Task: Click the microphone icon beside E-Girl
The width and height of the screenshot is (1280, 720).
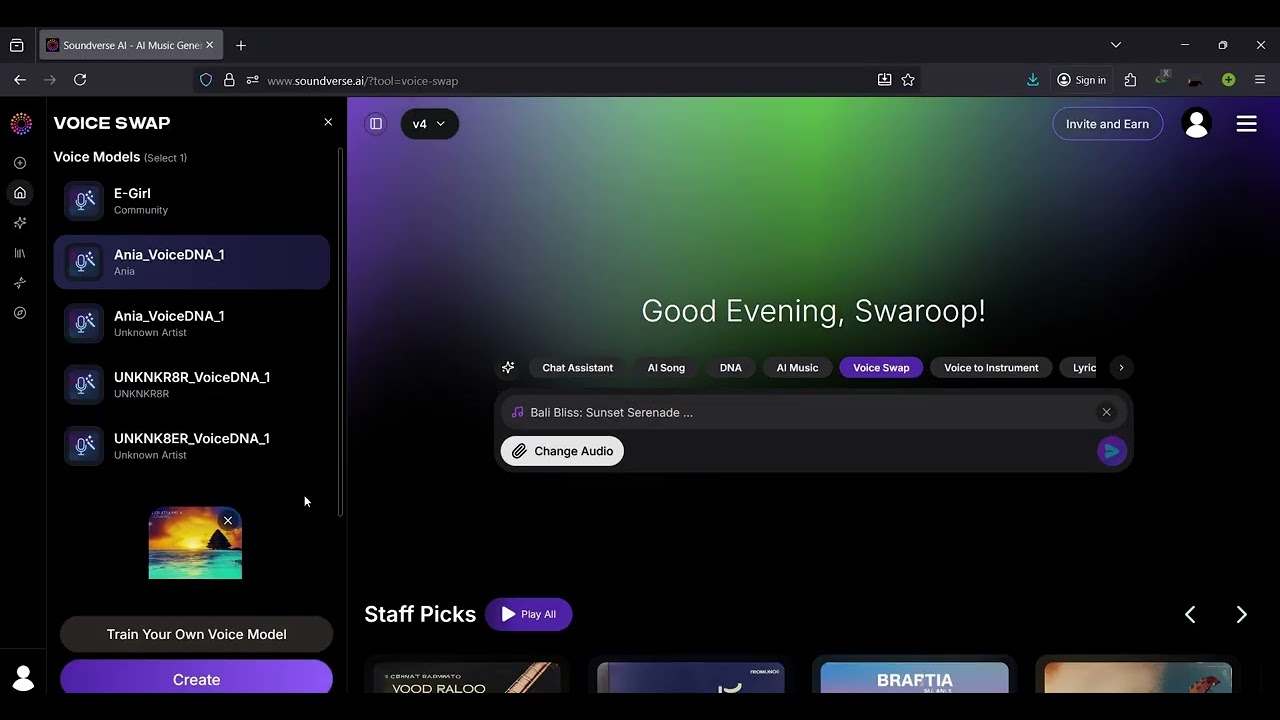Action: [x=84, y=201]
